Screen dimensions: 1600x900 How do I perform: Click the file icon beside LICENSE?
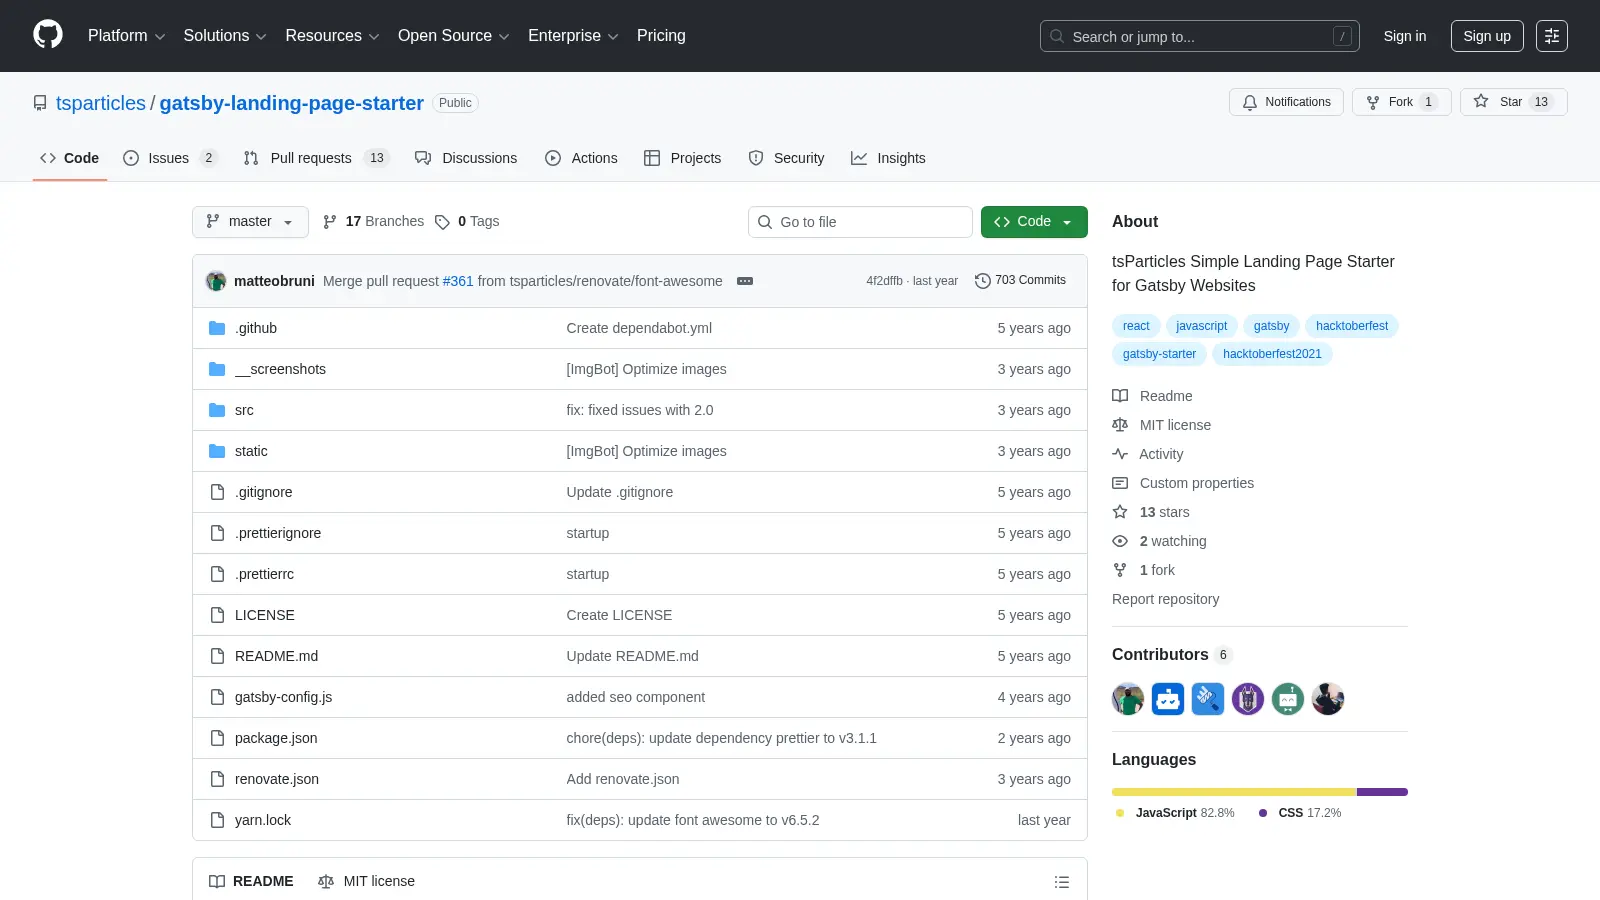tap(217, 615)
